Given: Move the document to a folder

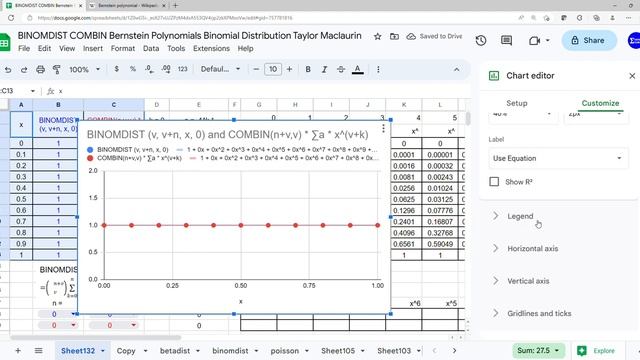Looking at the screenshot, I should (x=394, y=37).
